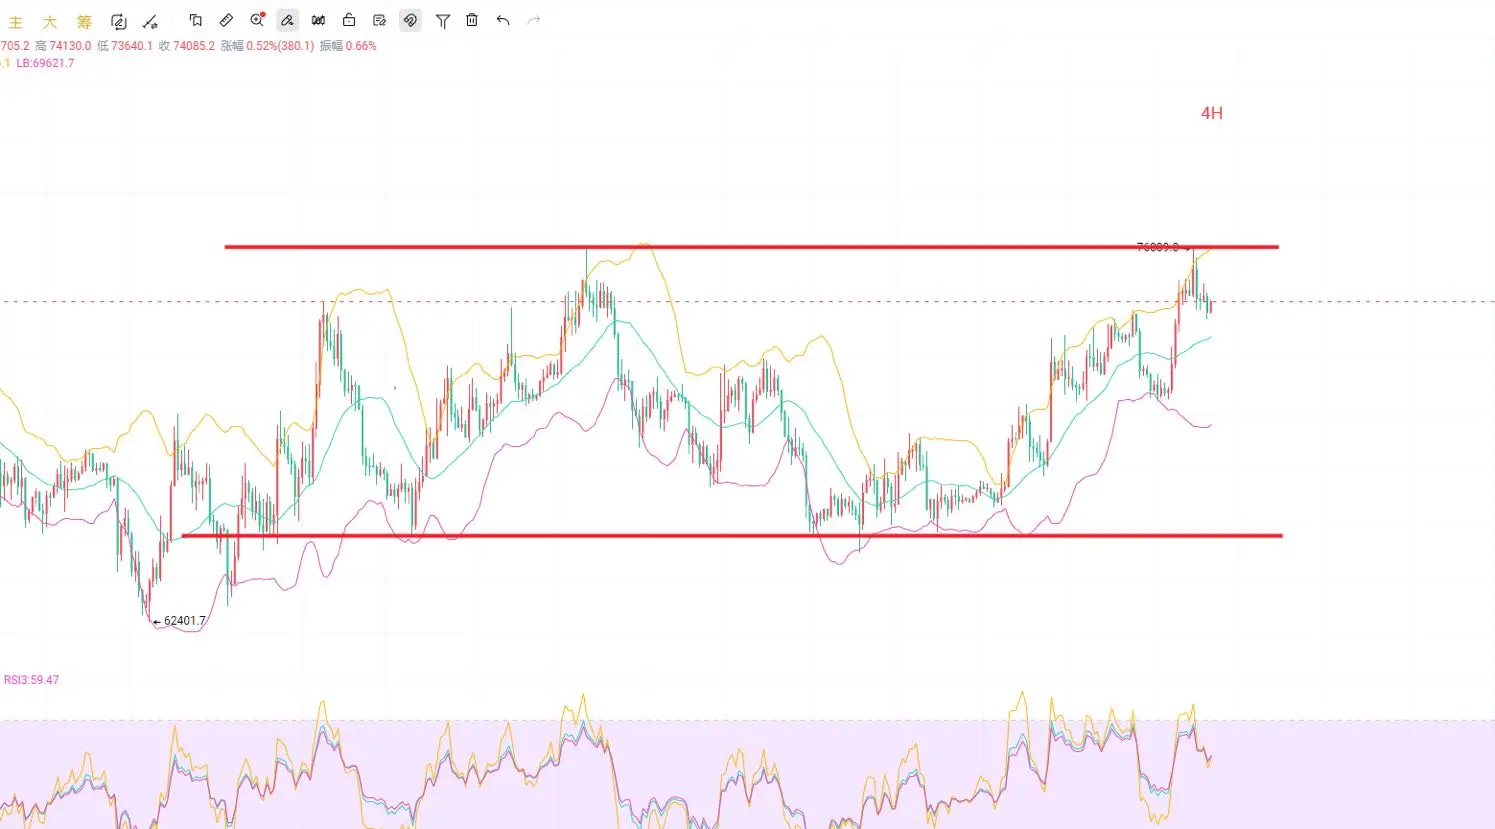This screenshot has height=829, width=1495.
Task: Select the ruler measurement tool
Action: click(227, 20)
